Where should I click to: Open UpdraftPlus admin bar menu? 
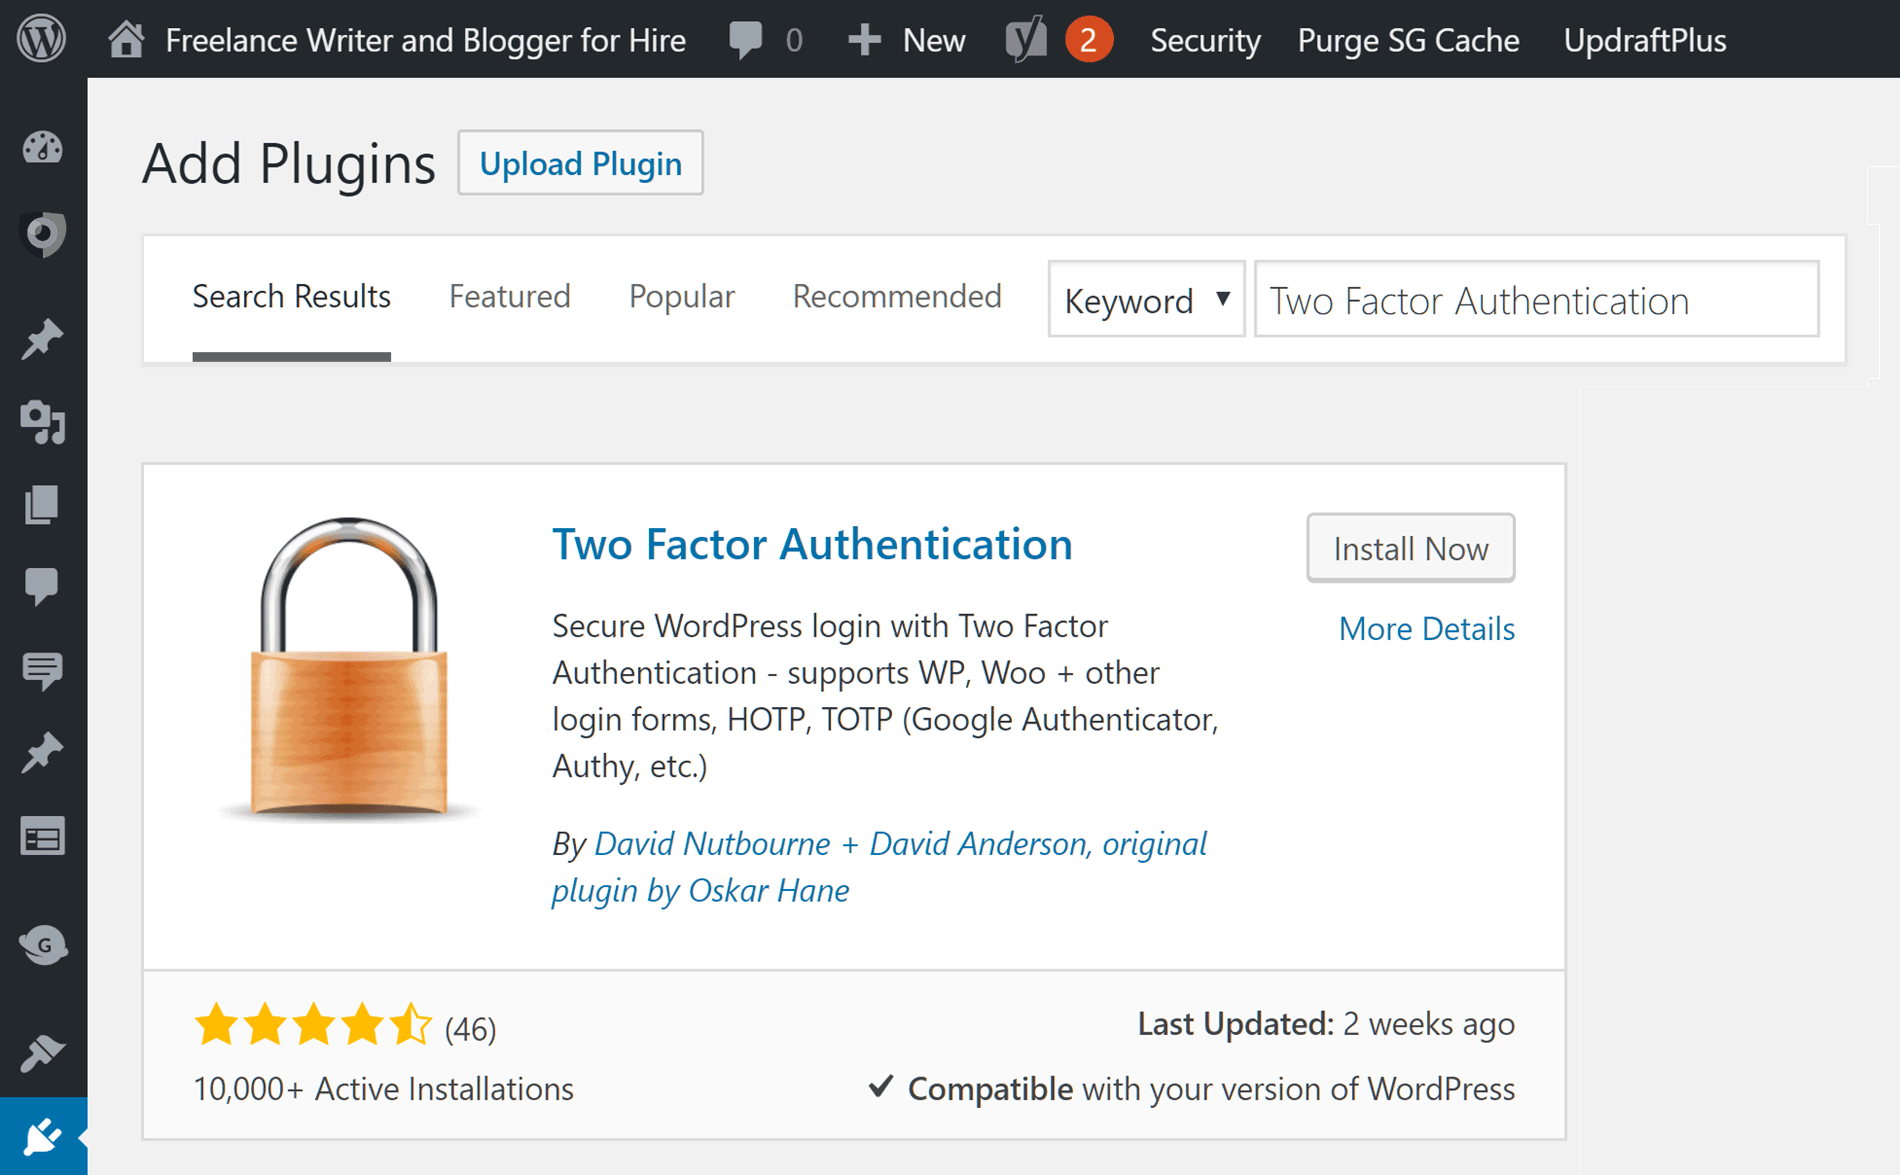pos(1644,40)
